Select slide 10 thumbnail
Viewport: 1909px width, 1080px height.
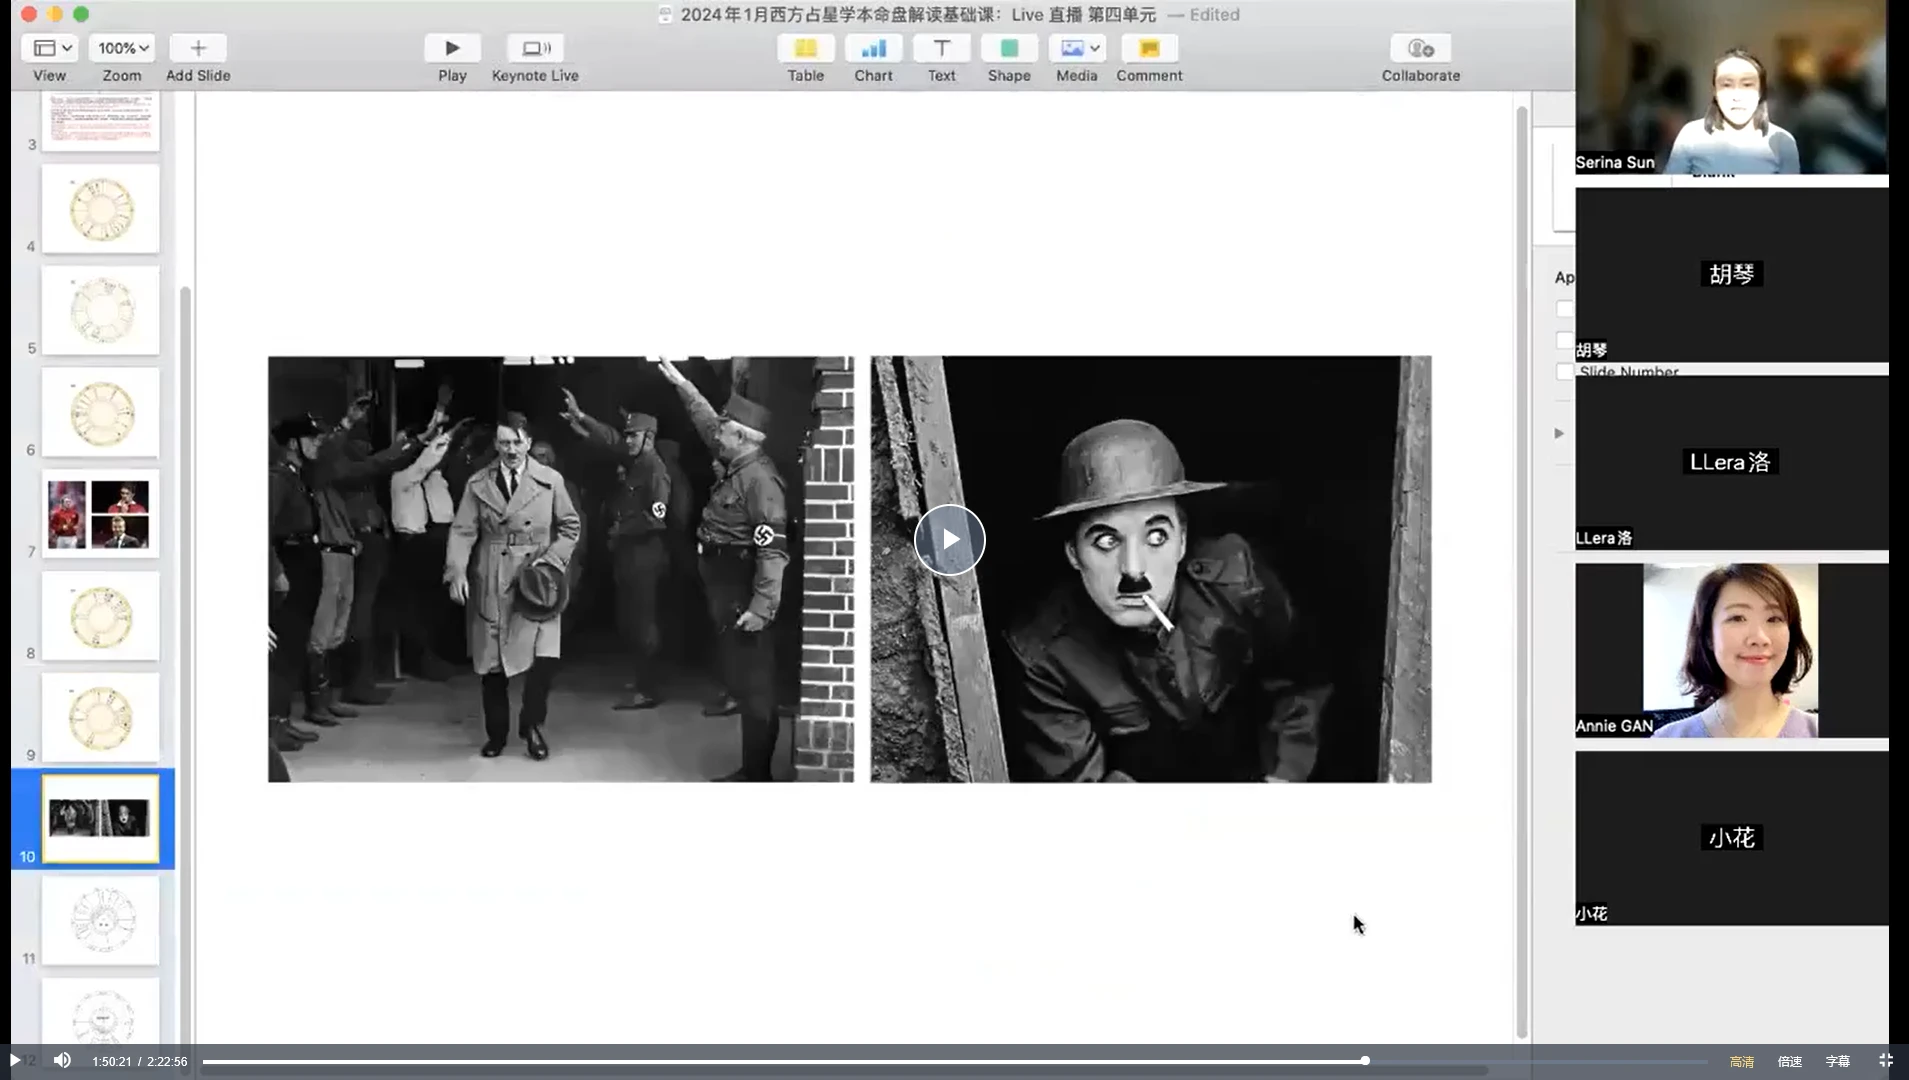(x=100, y=819)
